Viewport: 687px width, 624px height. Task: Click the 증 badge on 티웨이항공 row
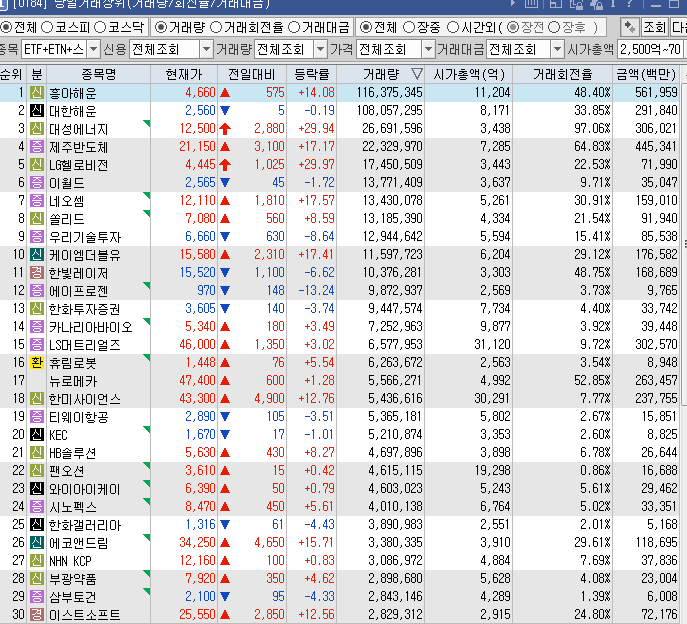click(37, 416)
